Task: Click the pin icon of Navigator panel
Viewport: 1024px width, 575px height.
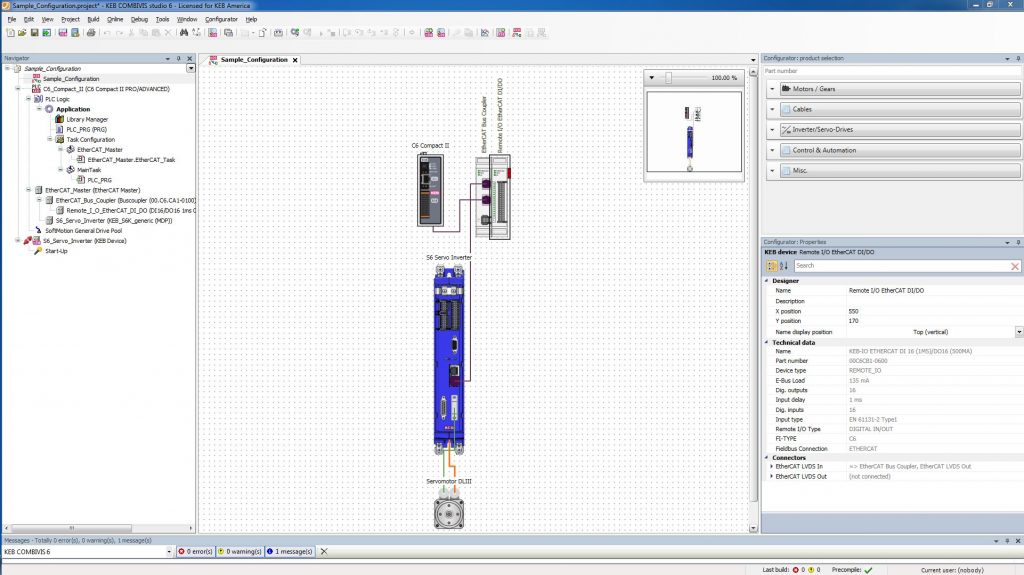Action: [x=178, y=58]
